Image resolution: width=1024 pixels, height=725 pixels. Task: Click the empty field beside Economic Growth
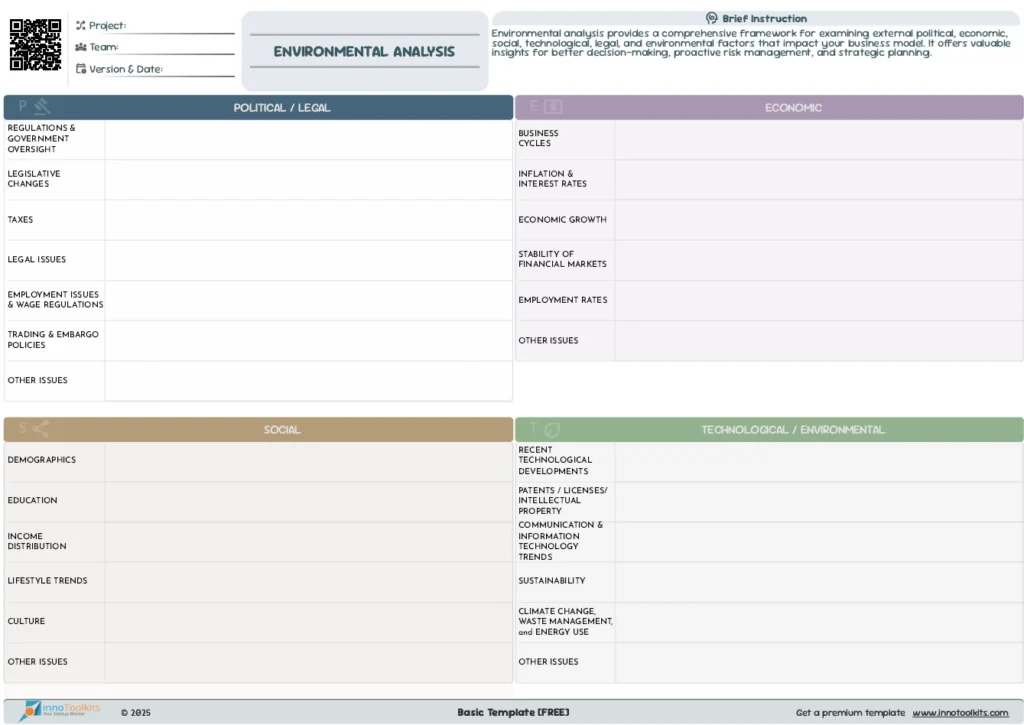pos(818,220)
